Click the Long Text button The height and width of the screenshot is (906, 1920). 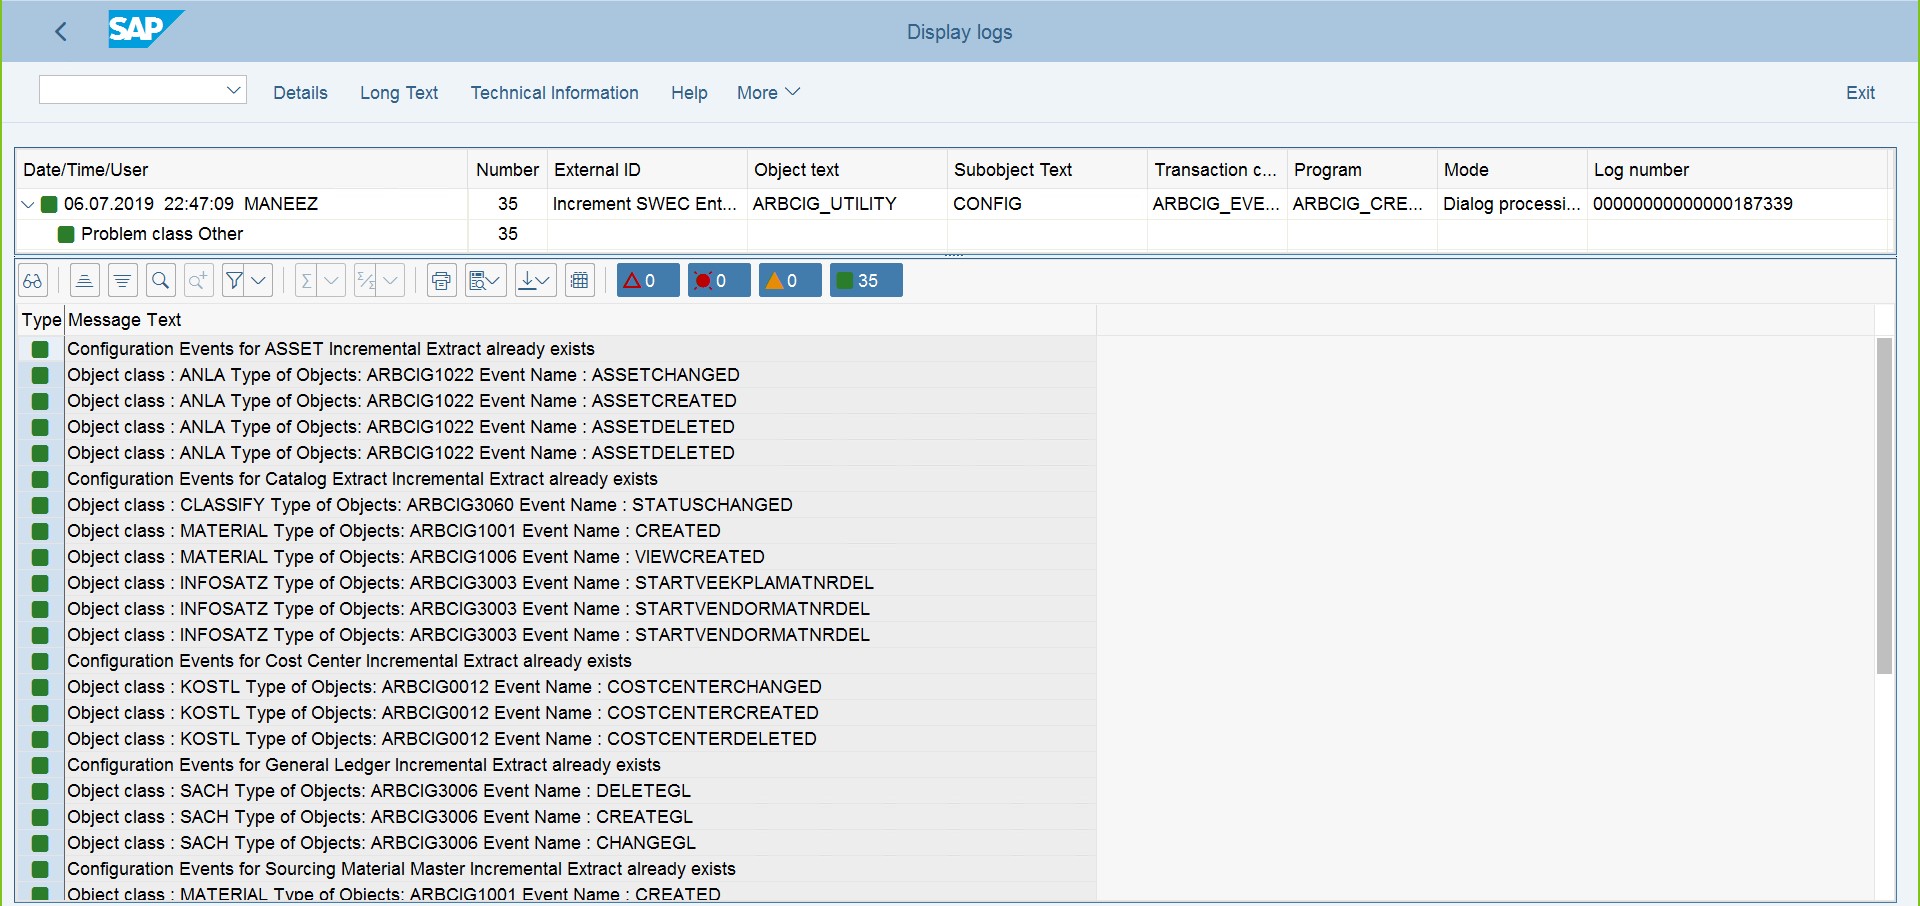pyautogui.click(x=398, y=92)
